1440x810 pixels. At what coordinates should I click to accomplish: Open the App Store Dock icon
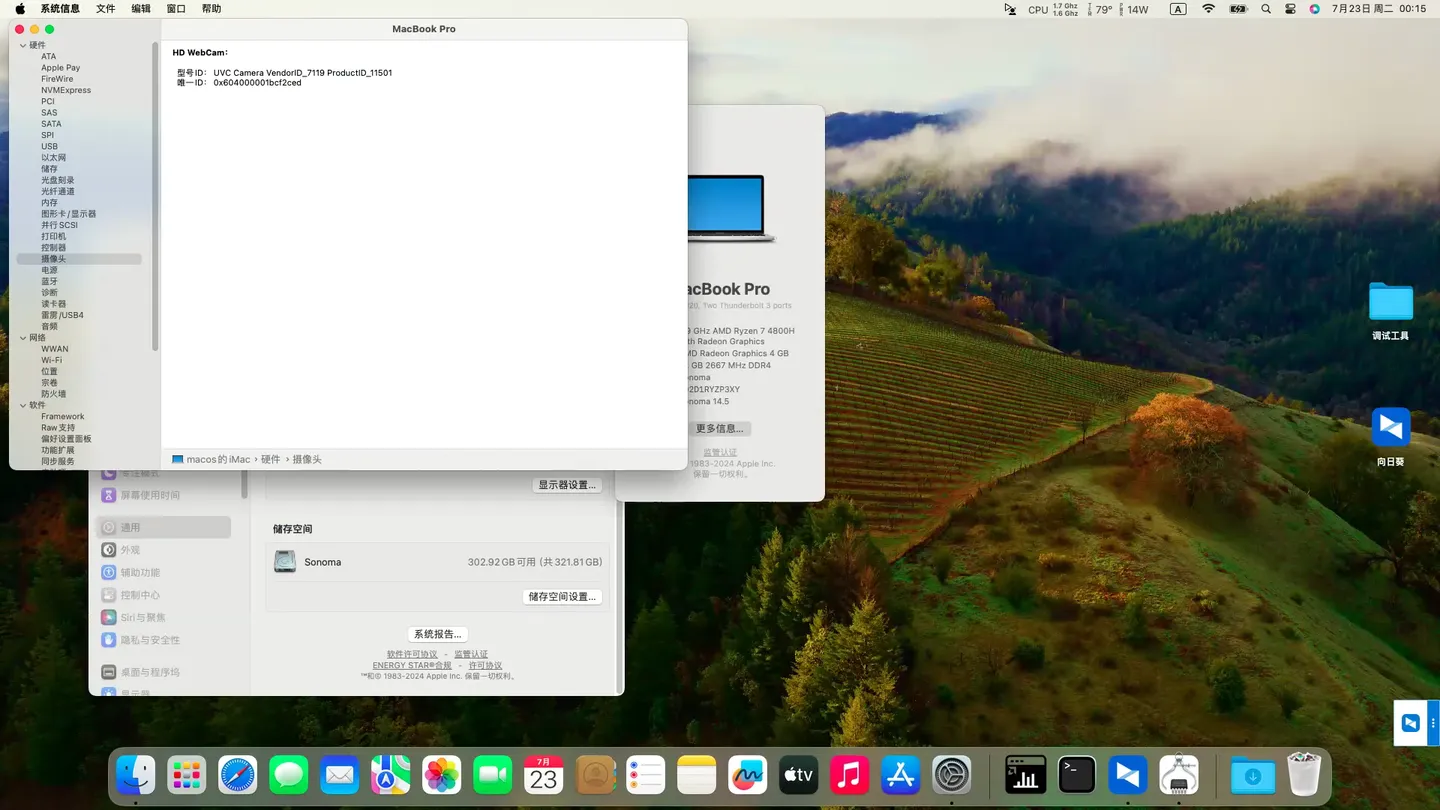(900, 775)
